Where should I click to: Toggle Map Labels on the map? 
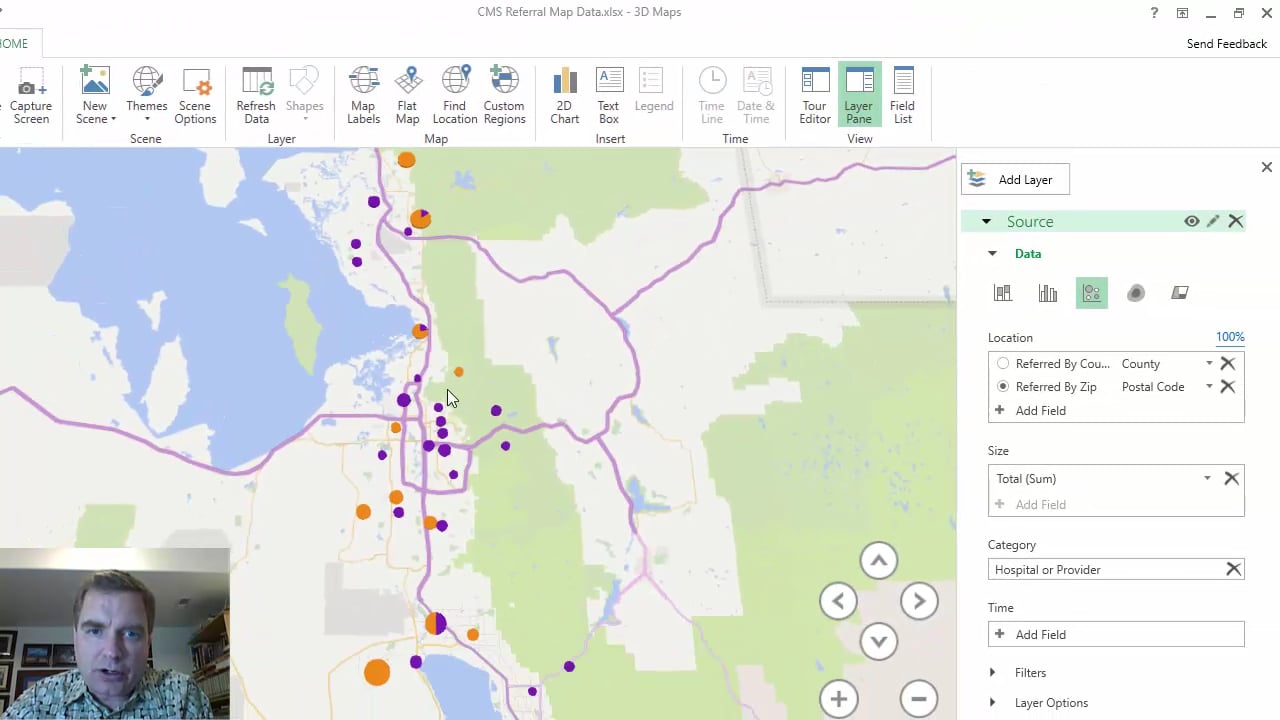tap(363, 96)
